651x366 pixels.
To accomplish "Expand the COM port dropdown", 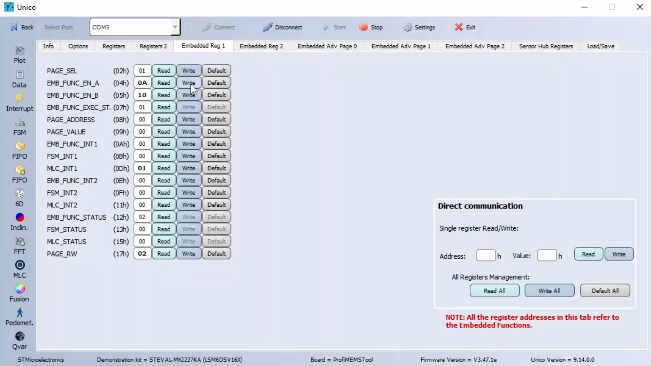I will (175, 27).
